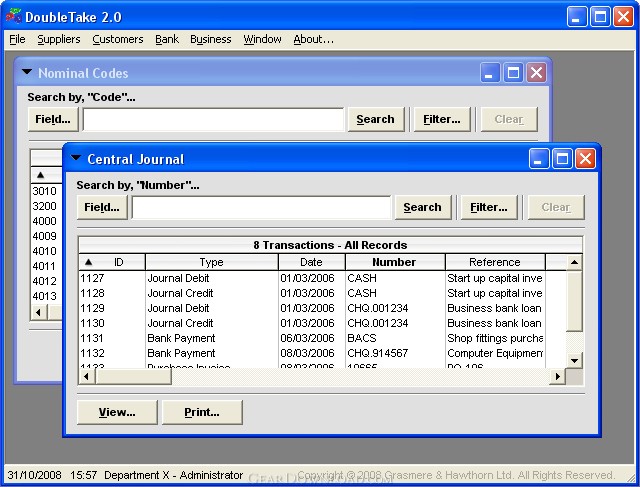Click Search button in Central Journal

coord(423,207)
